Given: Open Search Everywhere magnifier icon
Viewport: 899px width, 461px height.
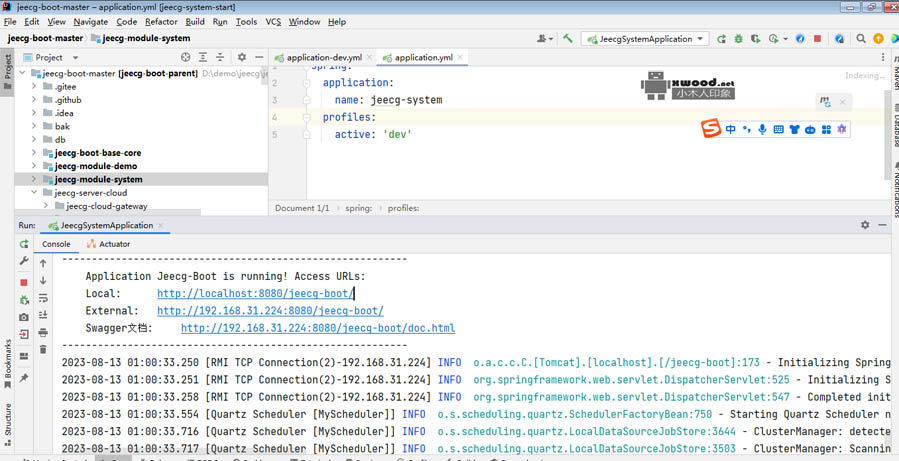Looking at the screenshot, I should click(x=861, y=38).
